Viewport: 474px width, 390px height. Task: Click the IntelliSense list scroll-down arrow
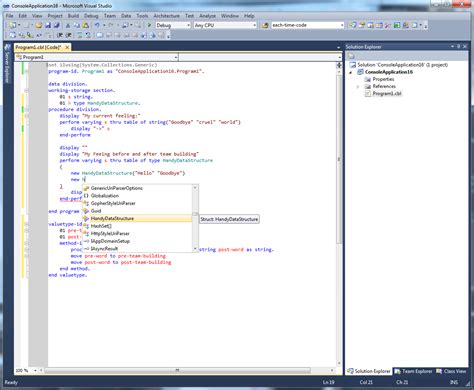click(195, 249)
